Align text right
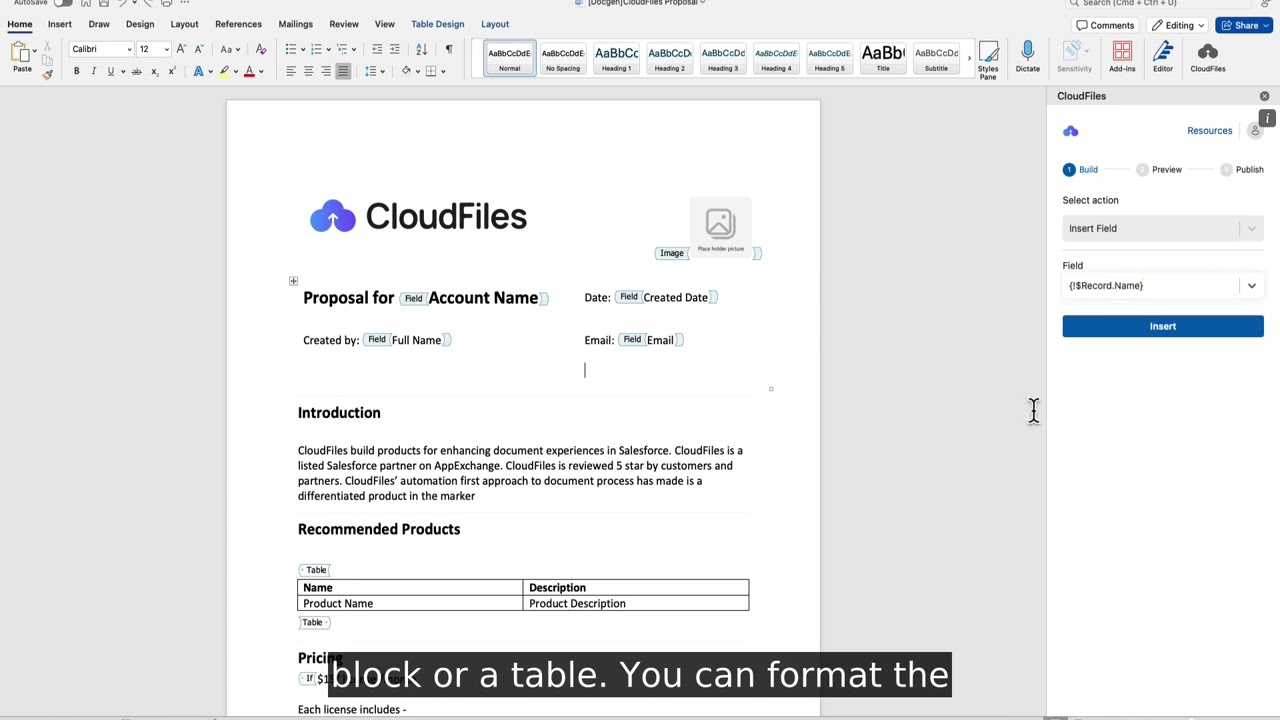The image size is (1280, 720). click(x=326, y=71)
